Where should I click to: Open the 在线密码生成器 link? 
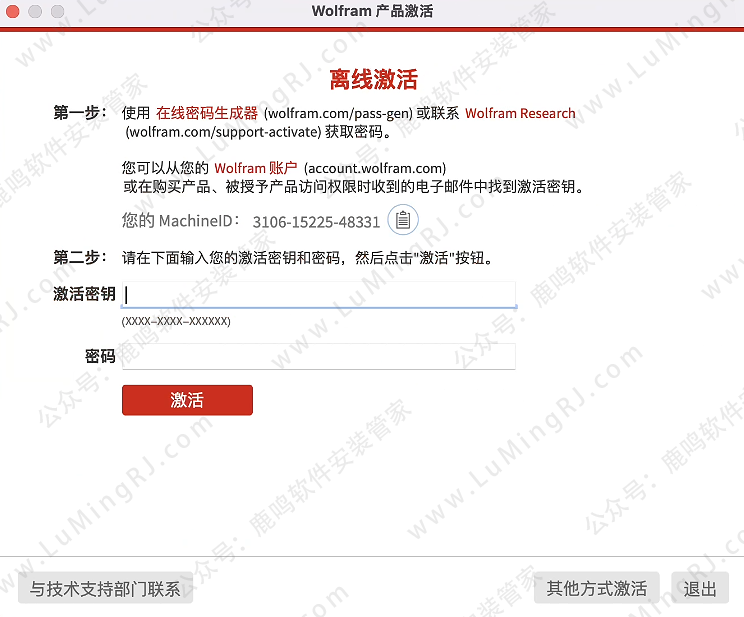click(x=207, y=113)
